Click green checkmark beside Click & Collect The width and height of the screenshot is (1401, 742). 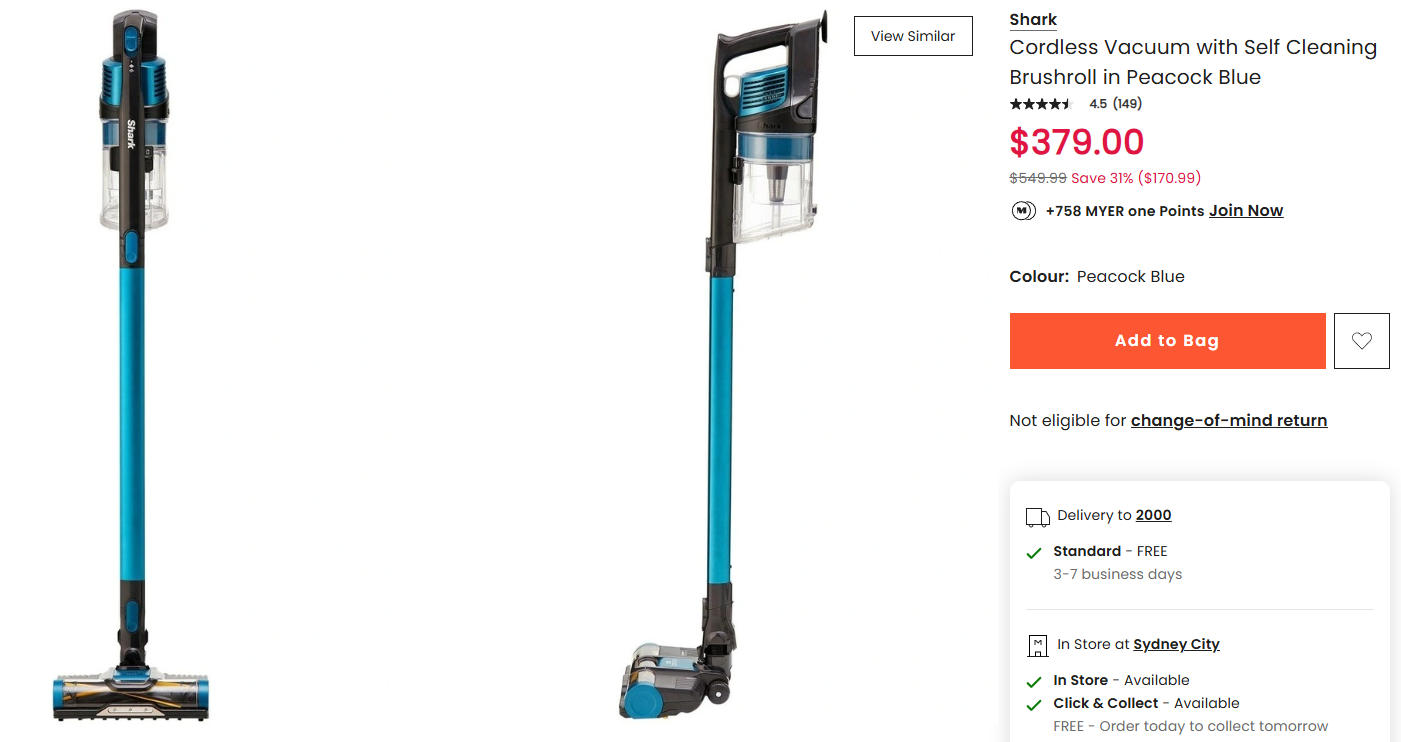coord(1034,705)
